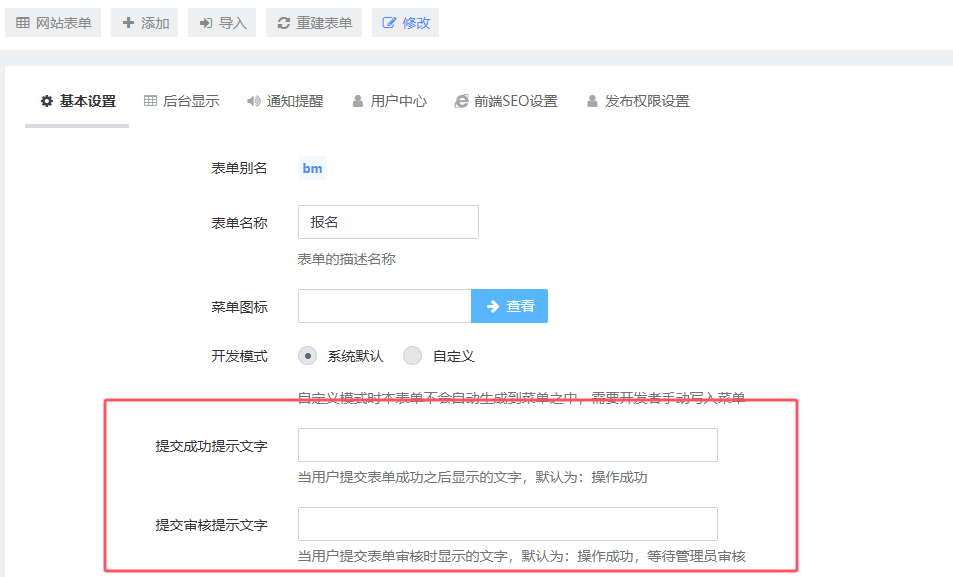Click the plus icon for 添加

(128, 23)
